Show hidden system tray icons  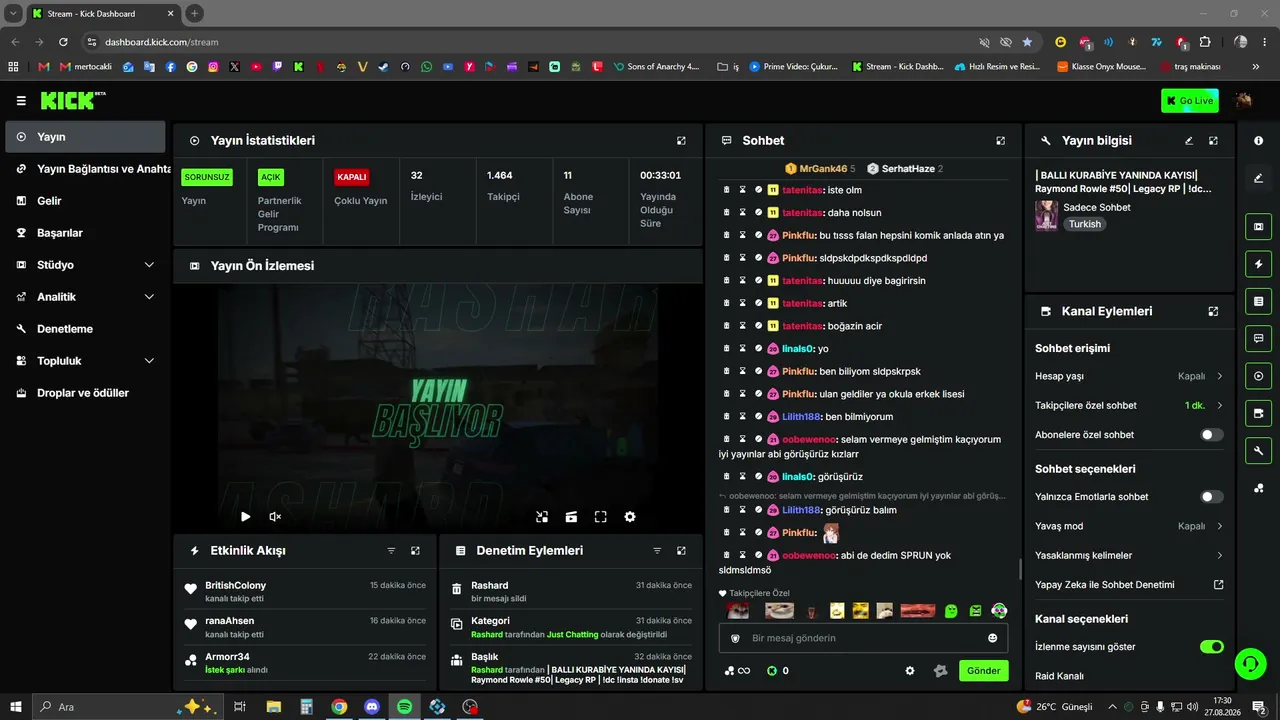1112,707
